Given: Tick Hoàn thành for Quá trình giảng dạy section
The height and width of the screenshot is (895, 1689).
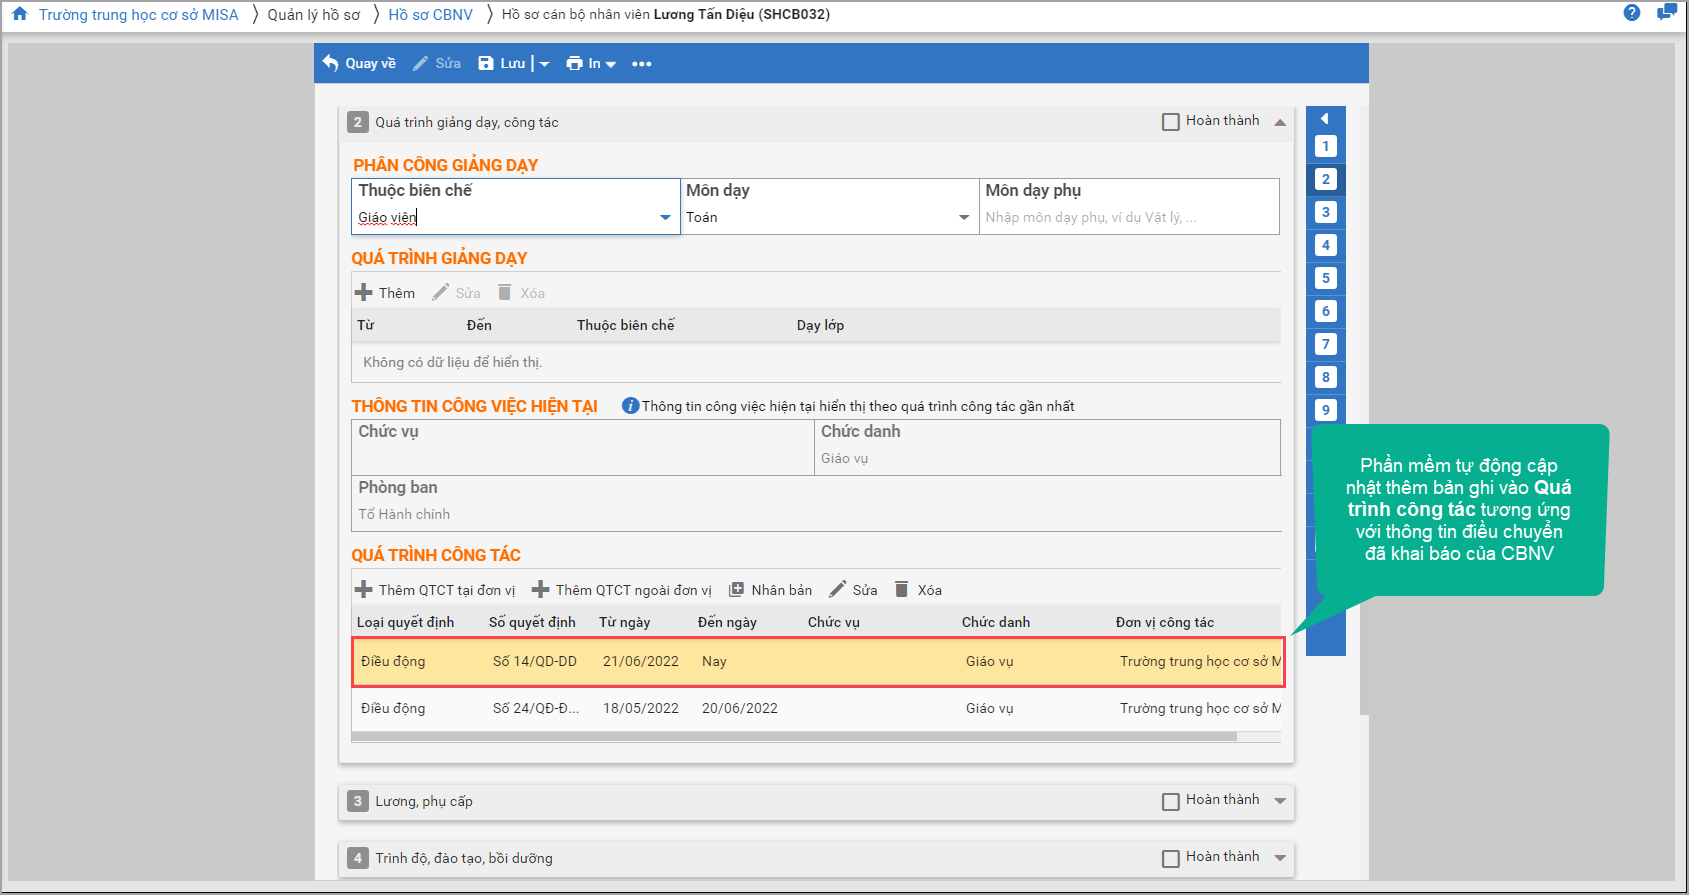Looking at the screenshot, I should [1171, 122].
